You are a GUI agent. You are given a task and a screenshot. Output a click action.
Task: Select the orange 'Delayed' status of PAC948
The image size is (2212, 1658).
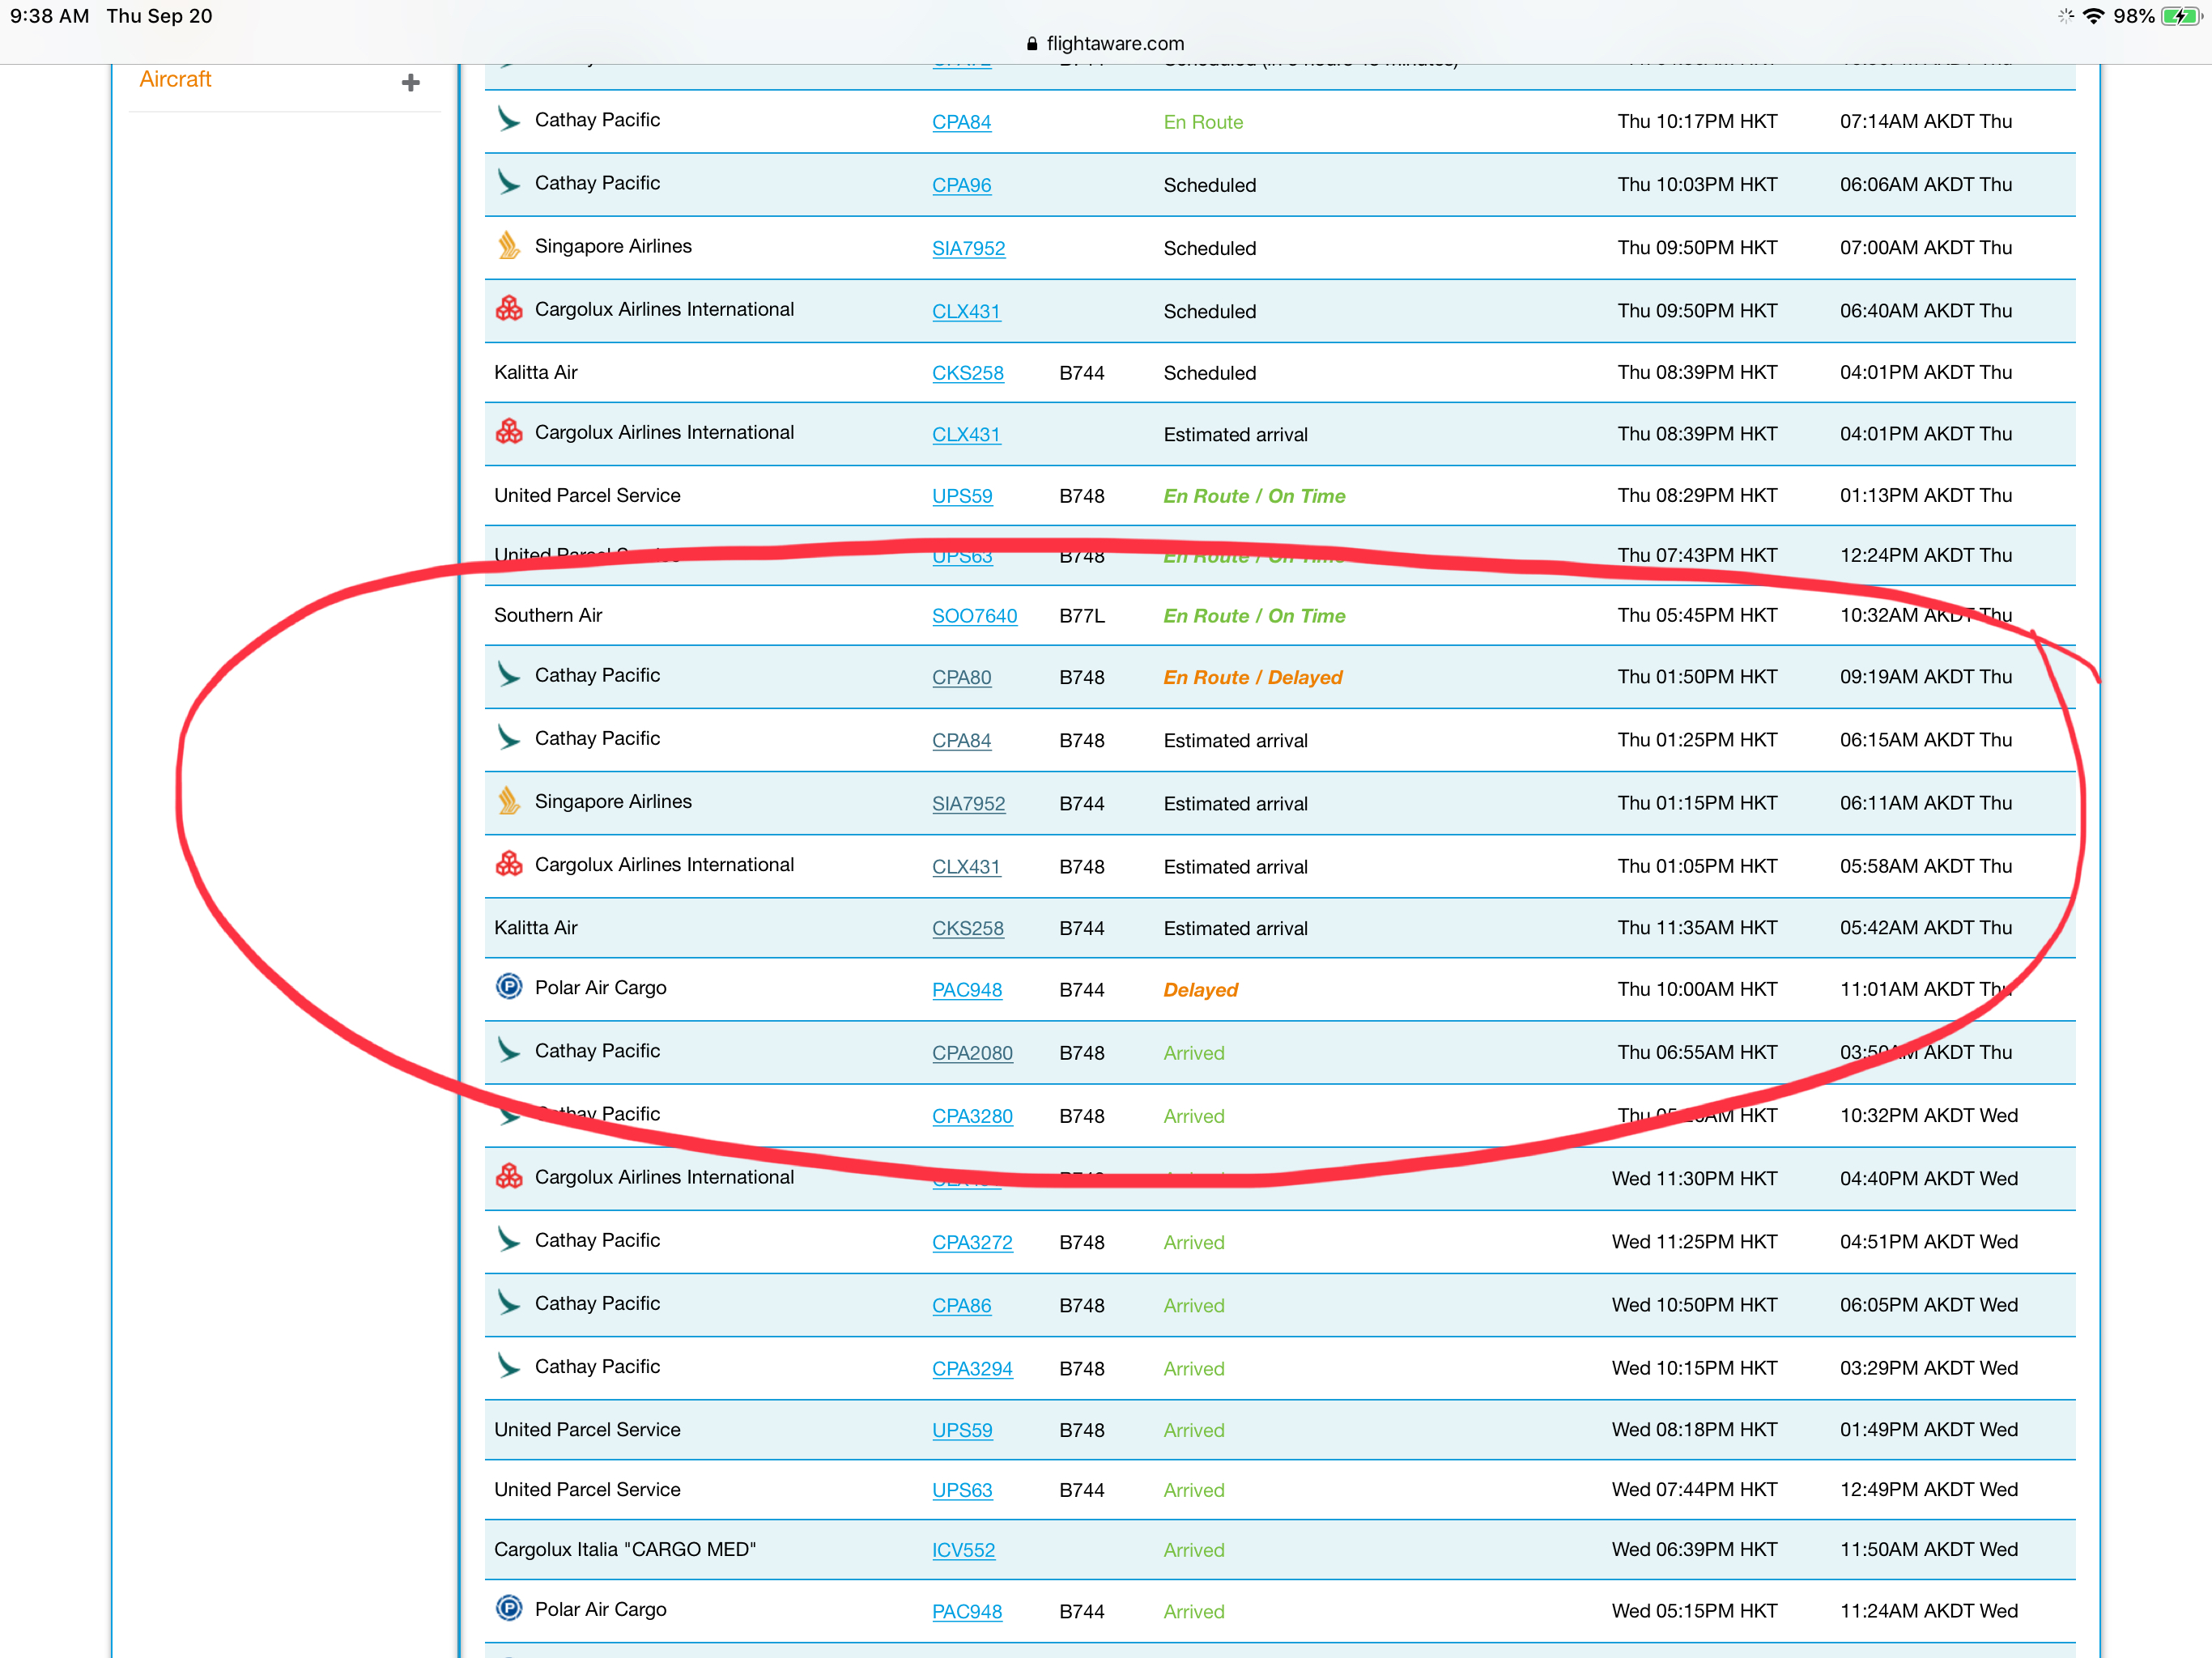click(x=1200, y=990)
